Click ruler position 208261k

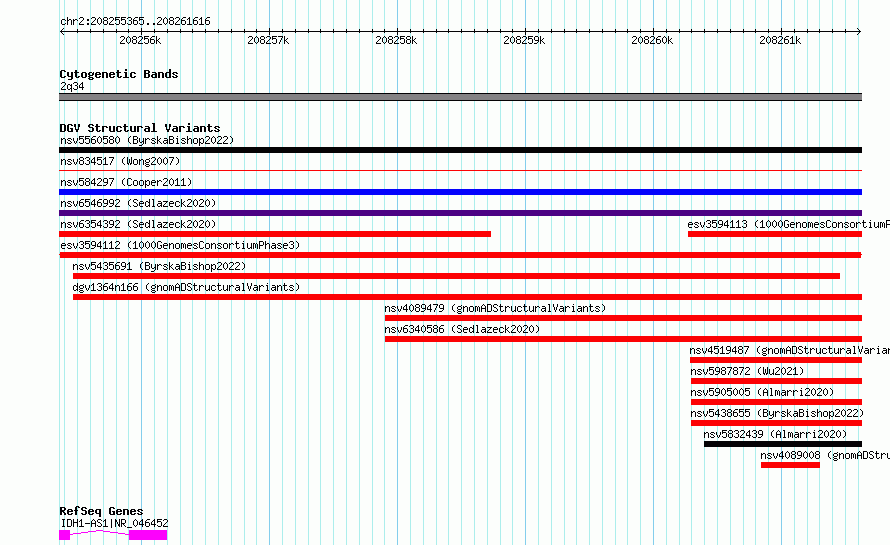pos(780,40)
